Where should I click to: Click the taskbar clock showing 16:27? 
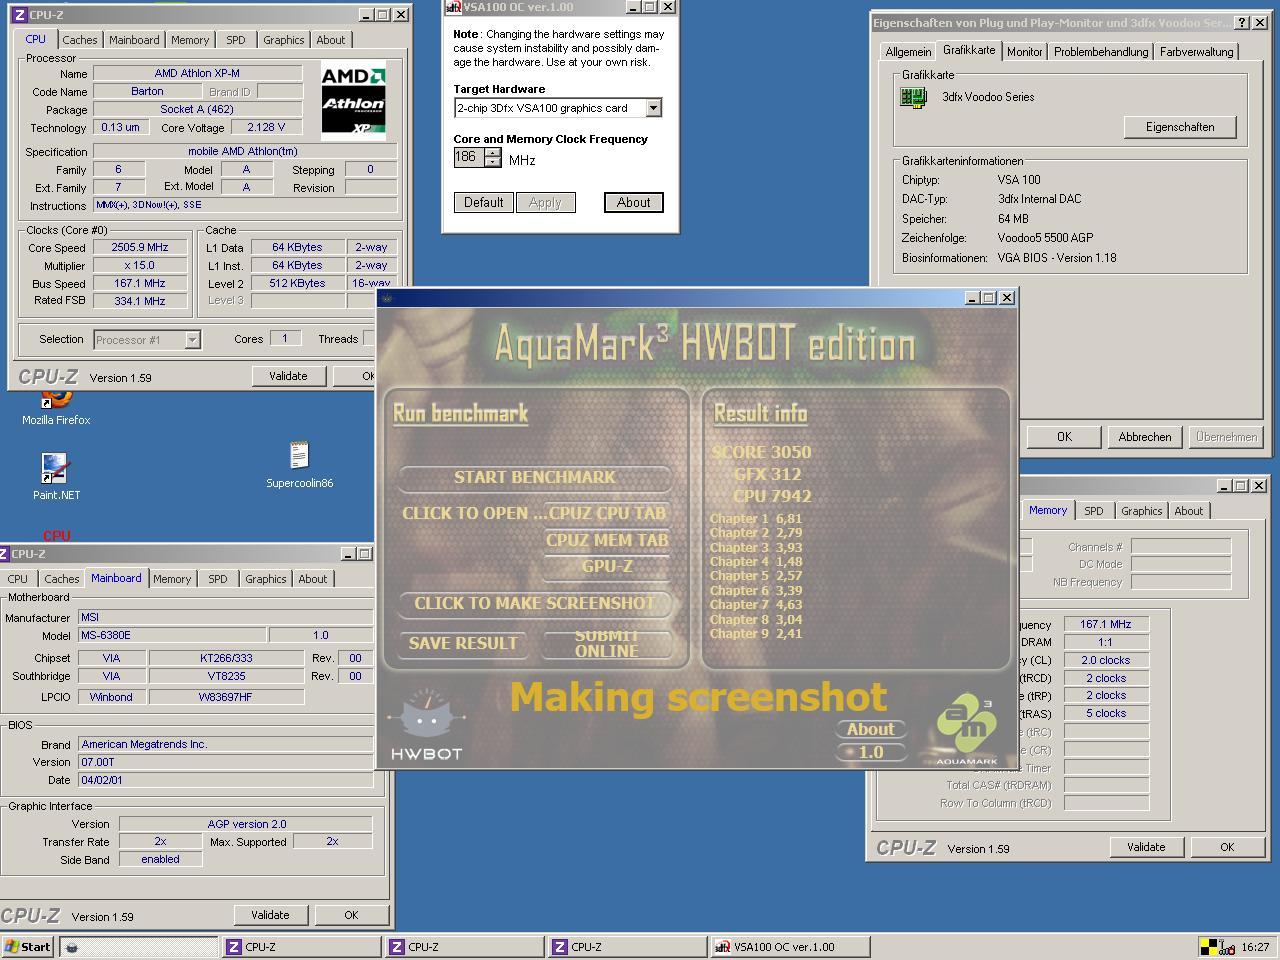point(1255,947)
